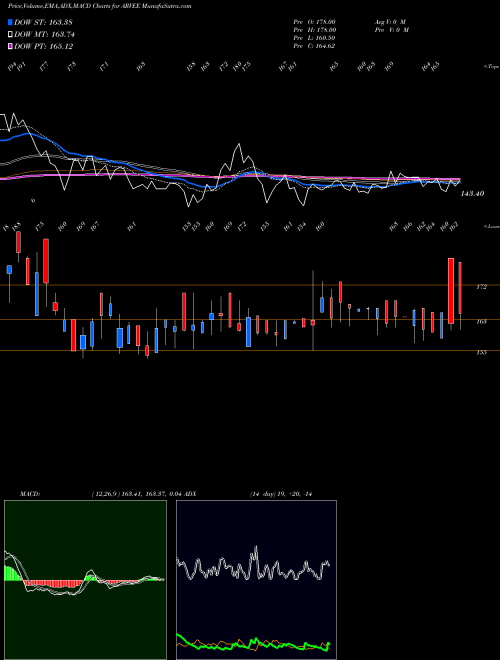Click the Pre V: 0 M text
500x660 pixels.
coord(391,30)
